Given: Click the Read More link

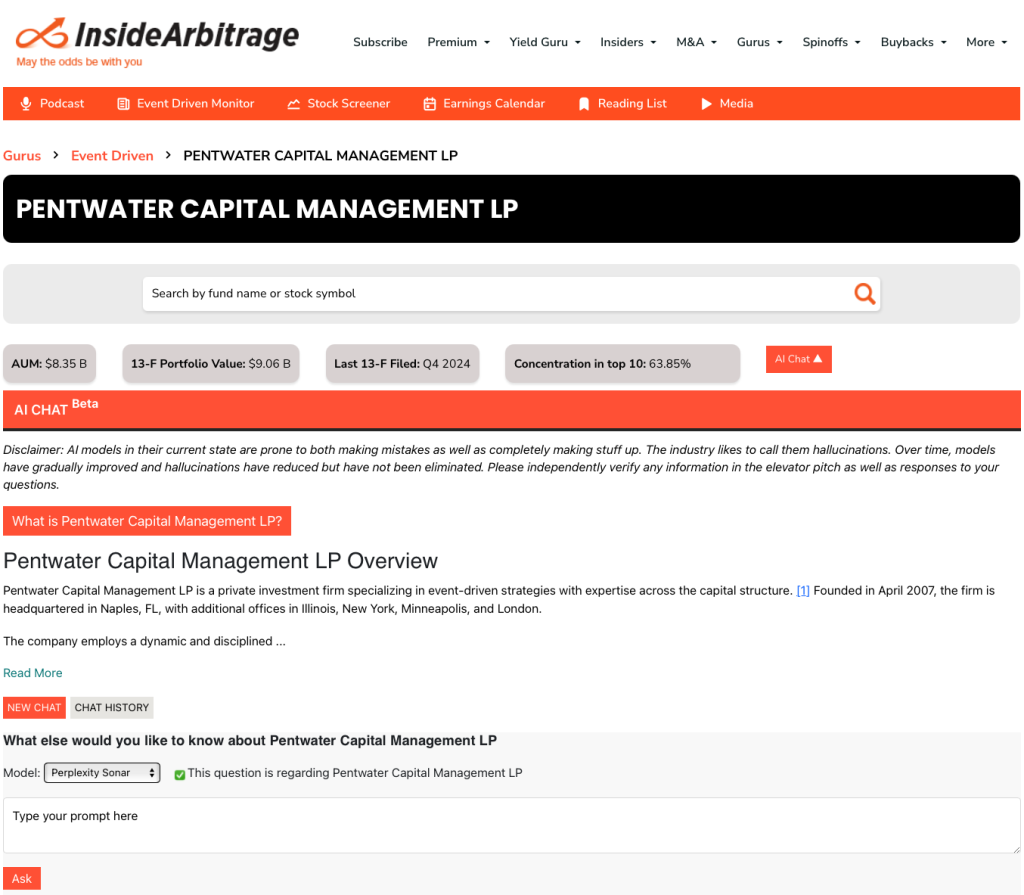Looking at the screenshot, I should coord(33,673).
